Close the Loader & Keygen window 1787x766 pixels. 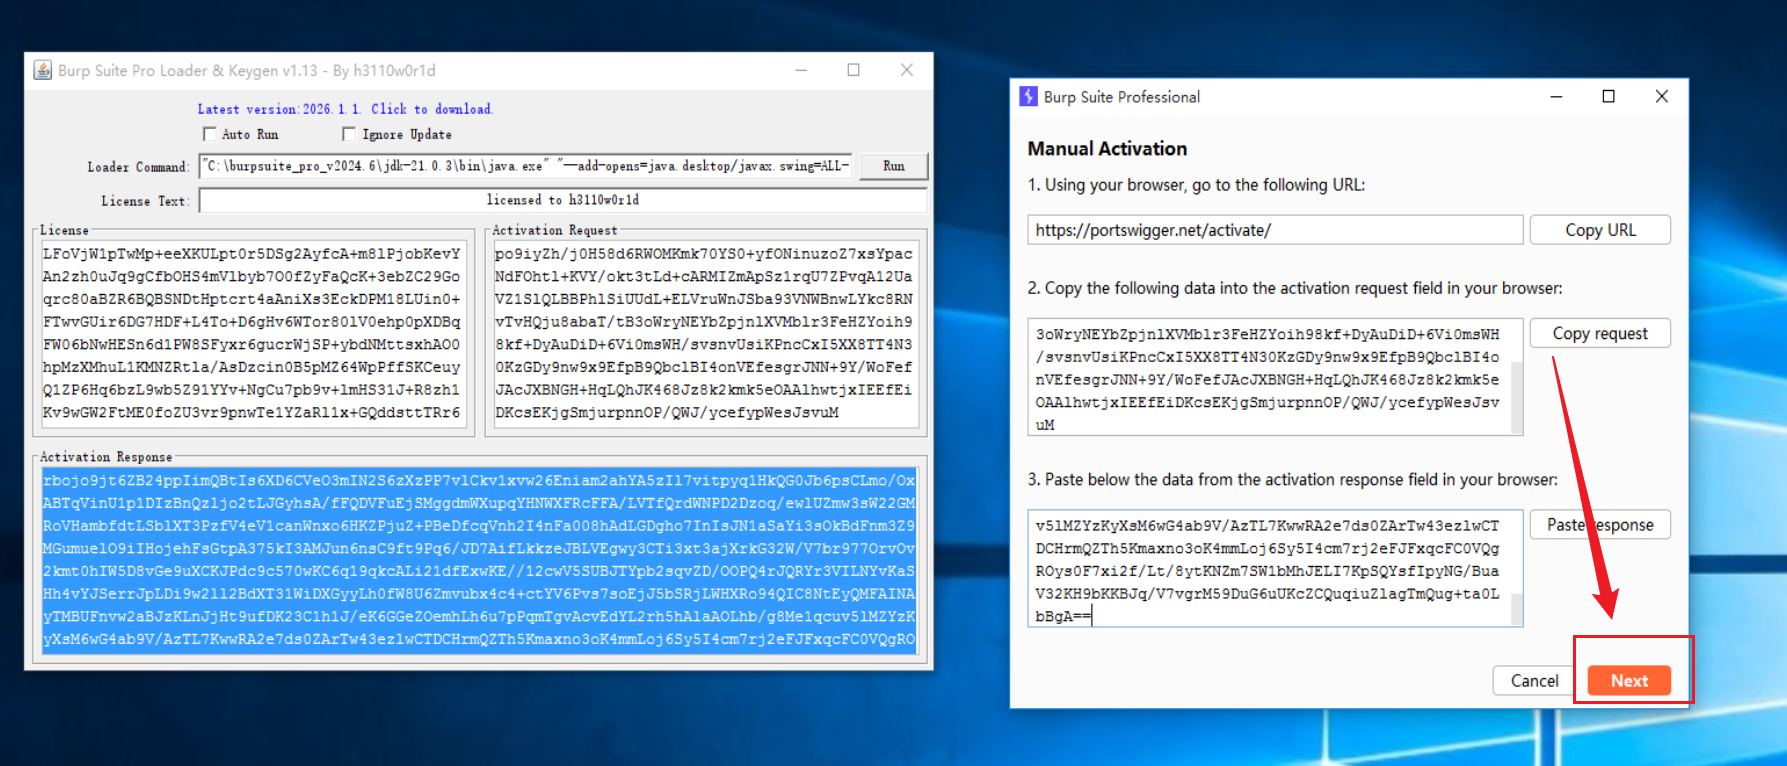click(906, 70)
